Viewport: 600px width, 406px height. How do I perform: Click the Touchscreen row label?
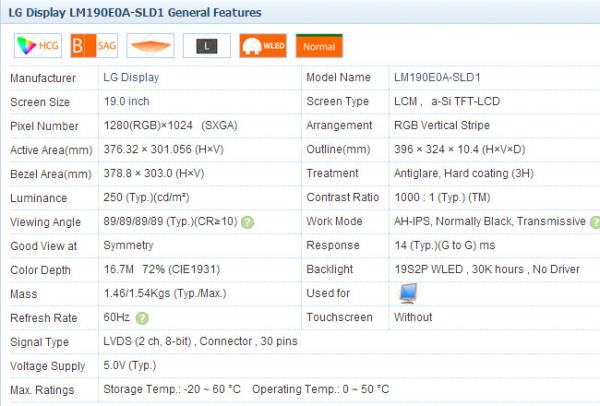point(339,317)
